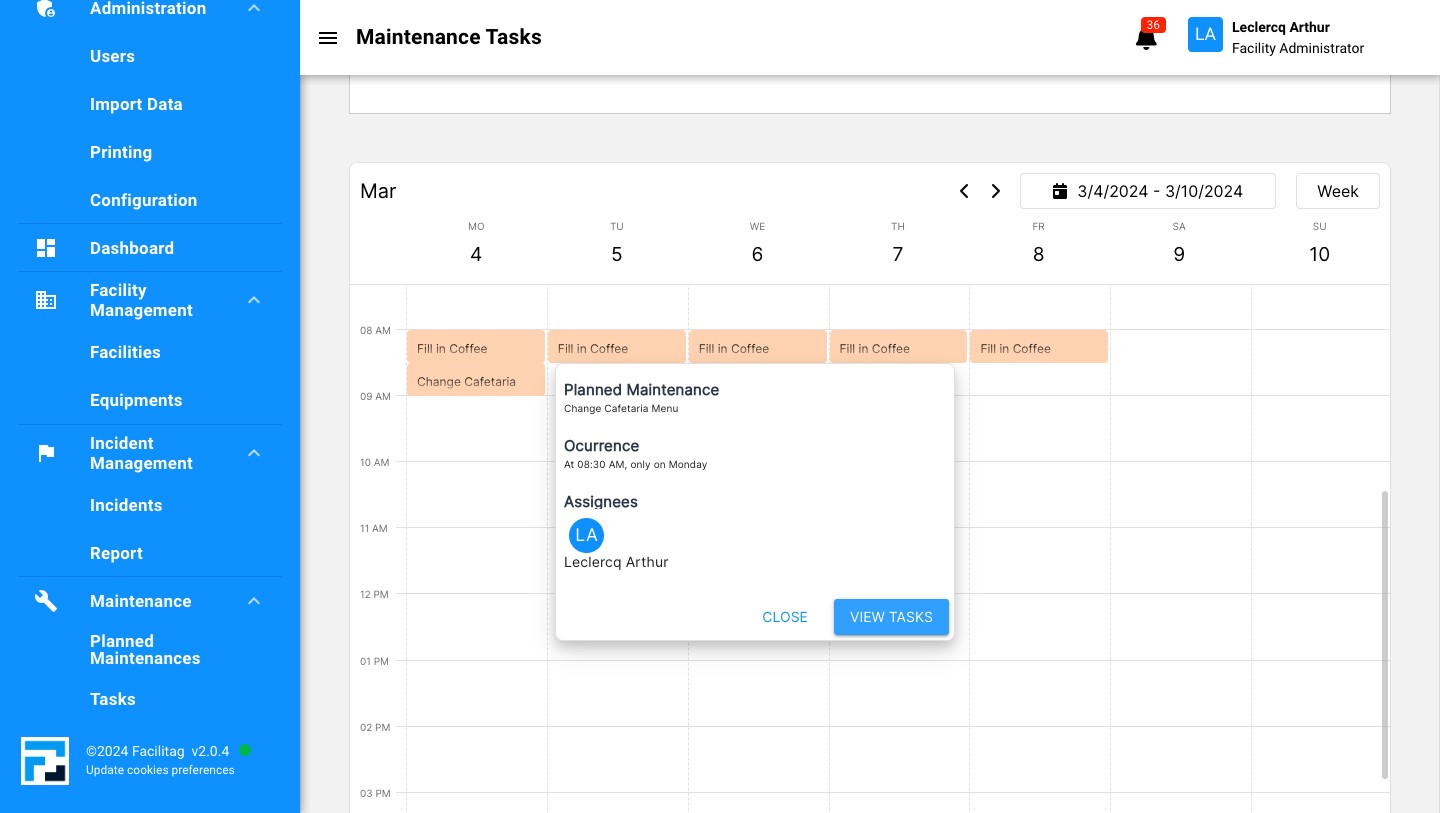The image size is (1440, 813).
Task: Open the date range picker field
Action: [1147, 191]
